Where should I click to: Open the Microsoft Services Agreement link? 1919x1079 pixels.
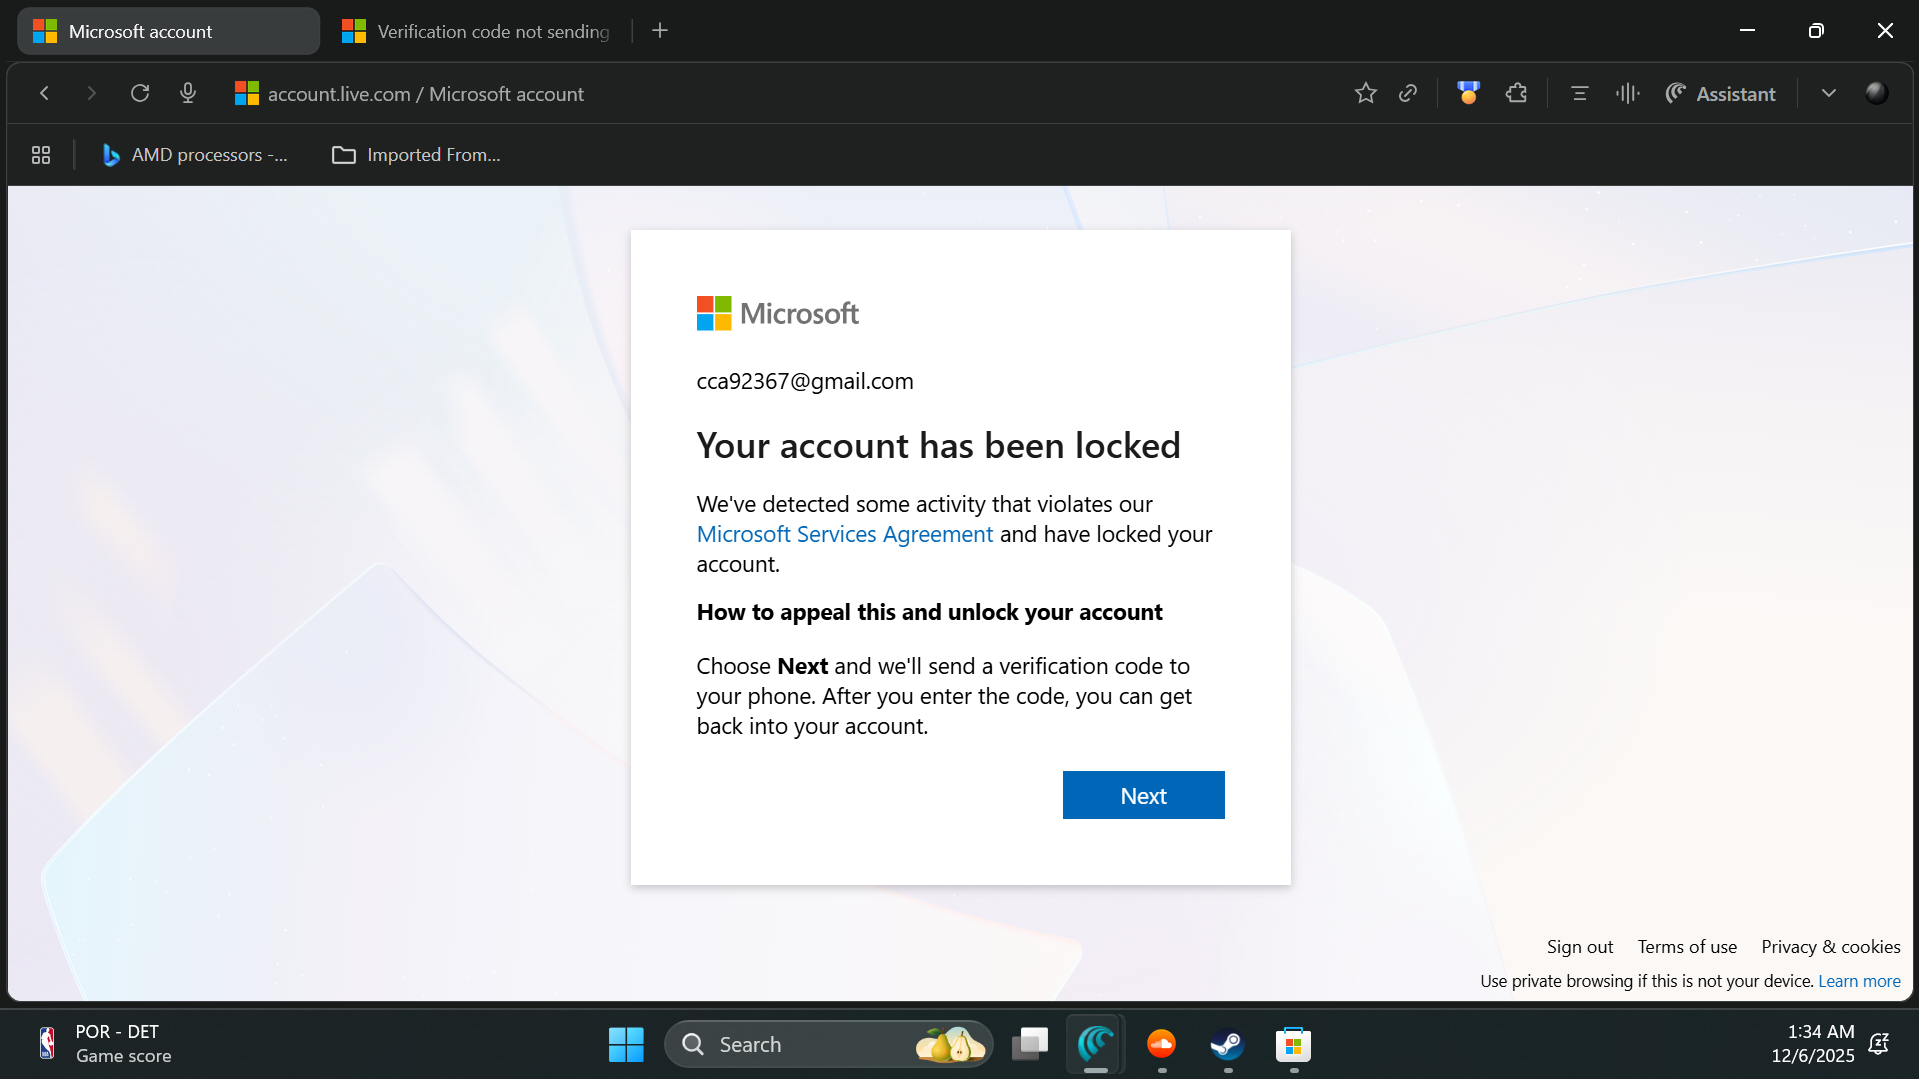845,534
